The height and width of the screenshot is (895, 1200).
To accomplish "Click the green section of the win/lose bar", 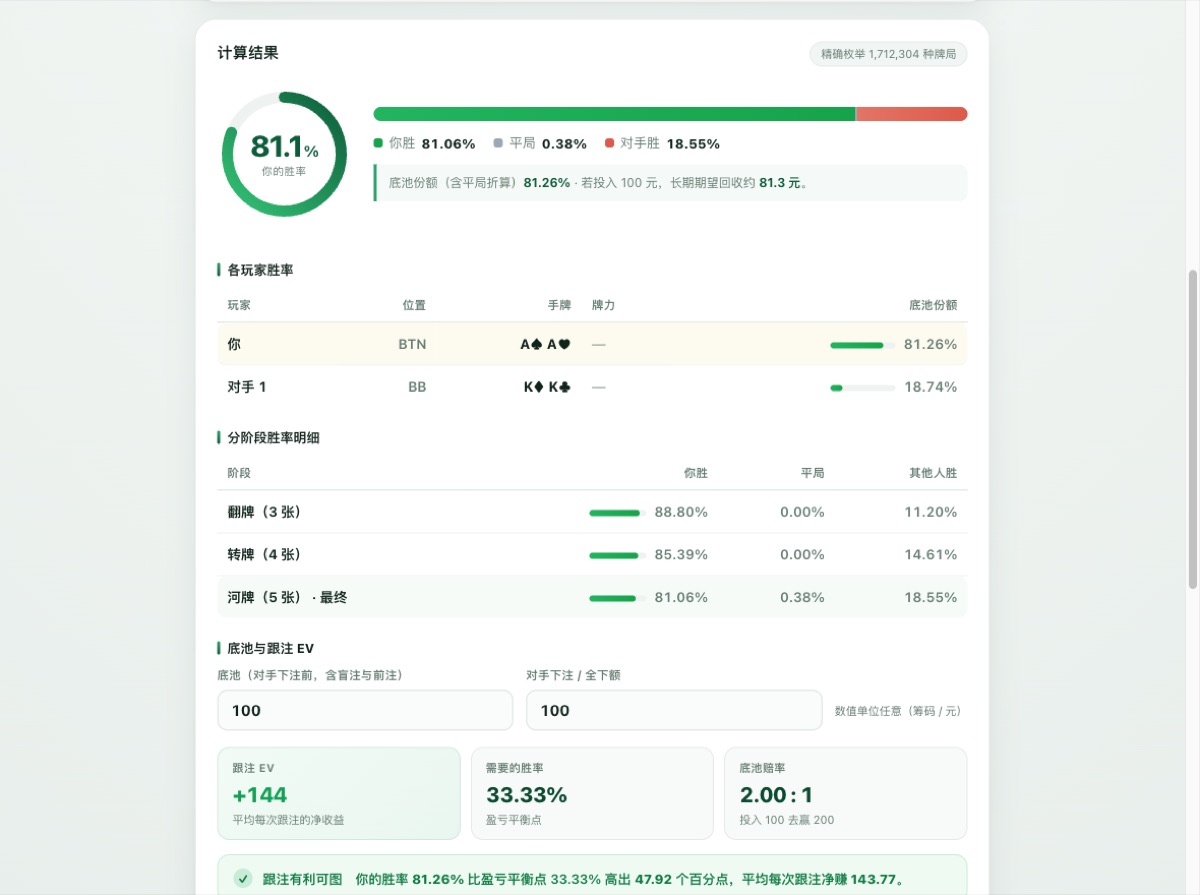I will coord(614,114).
